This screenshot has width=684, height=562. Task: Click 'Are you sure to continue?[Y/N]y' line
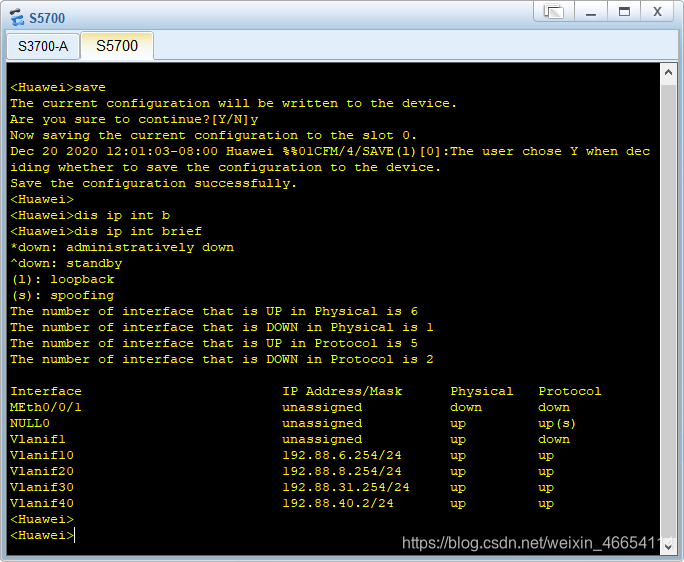coord(134,120)
